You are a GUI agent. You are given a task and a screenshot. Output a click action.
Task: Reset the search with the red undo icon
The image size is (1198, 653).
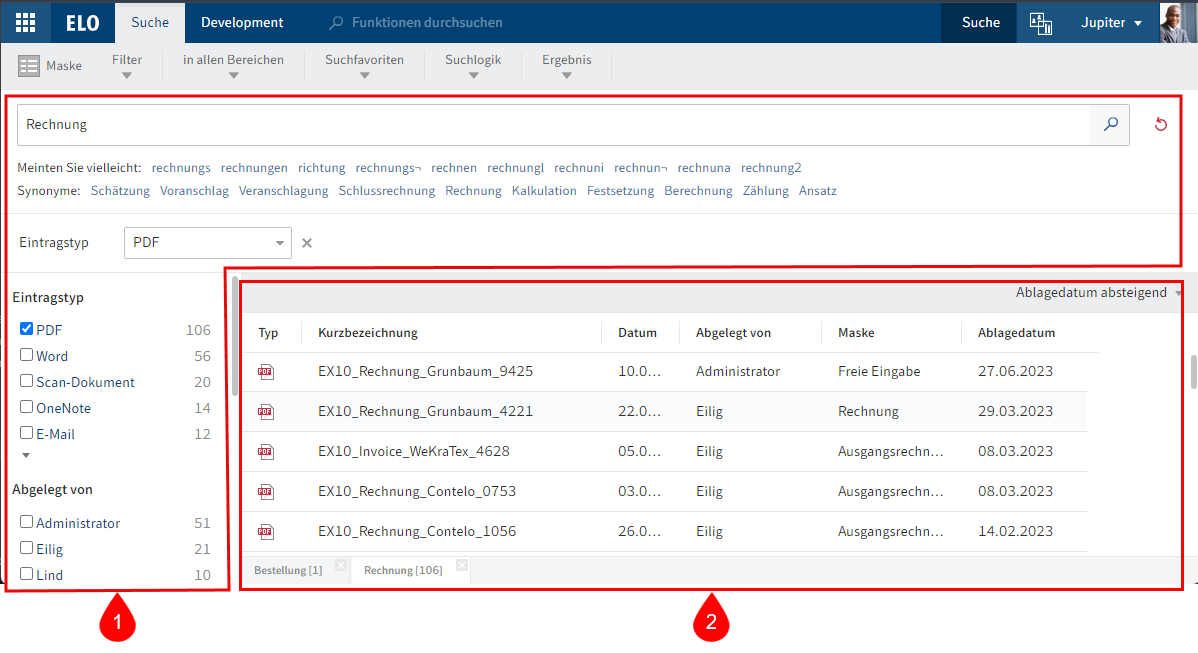[1161, 125]
